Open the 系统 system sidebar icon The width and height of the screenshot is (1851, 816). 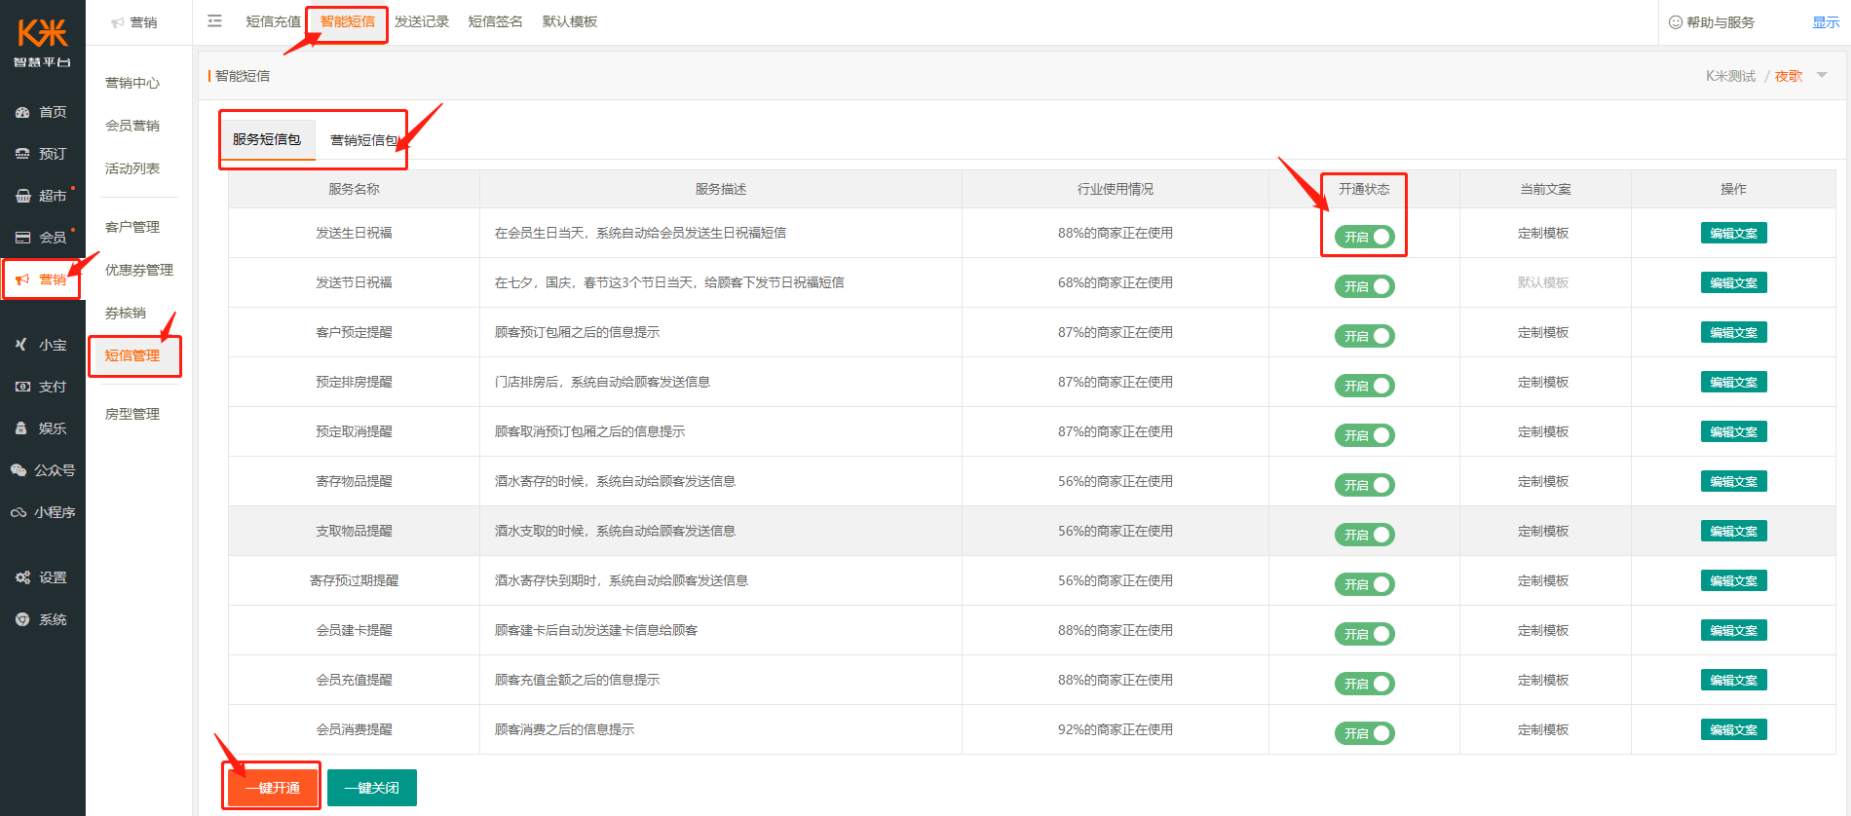(22, 620)
